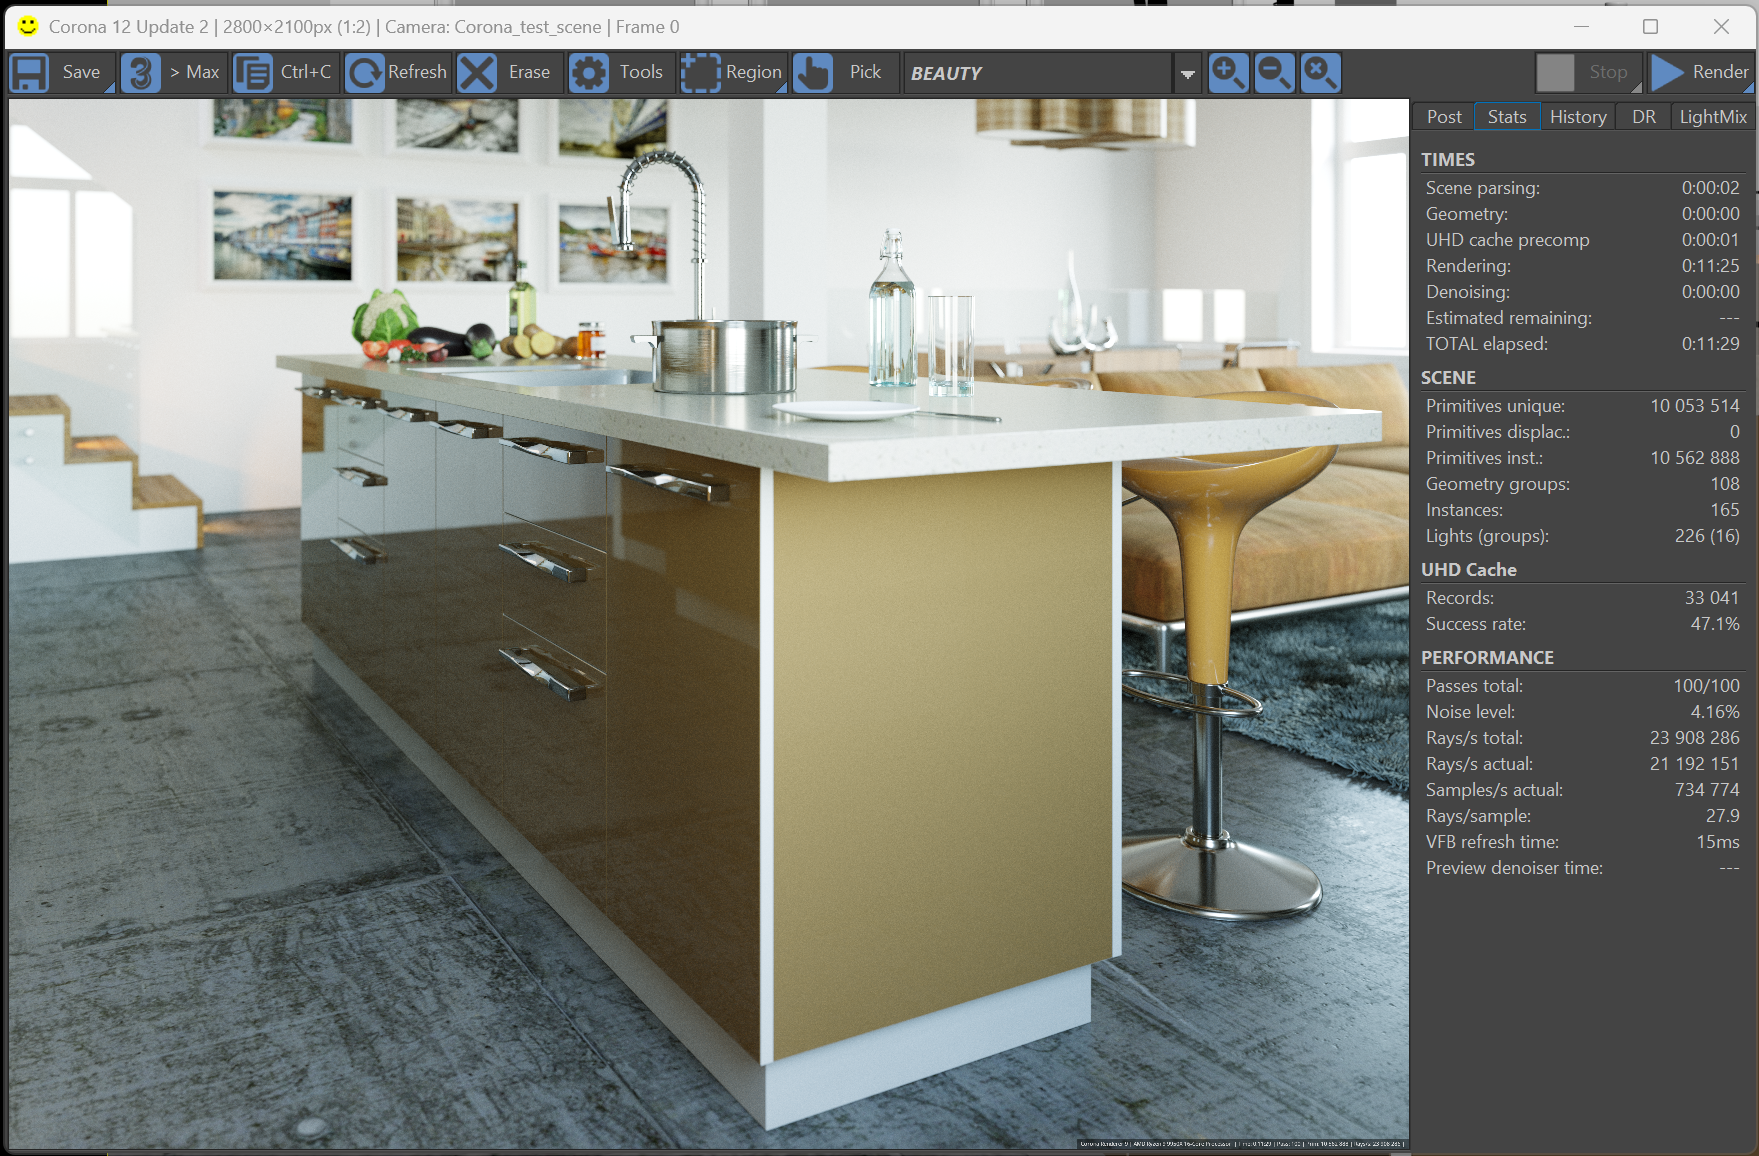Viewport: 1759px width, 1156px height.
Task: Switch to the LightMix tab
Action: coord(1713,117)
